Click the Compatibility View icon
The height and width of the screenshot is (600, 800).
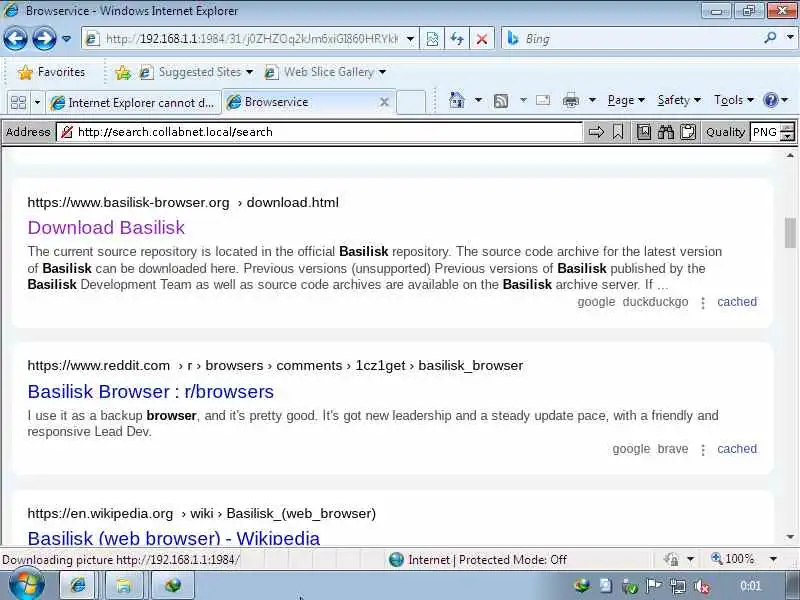point(432,39)
